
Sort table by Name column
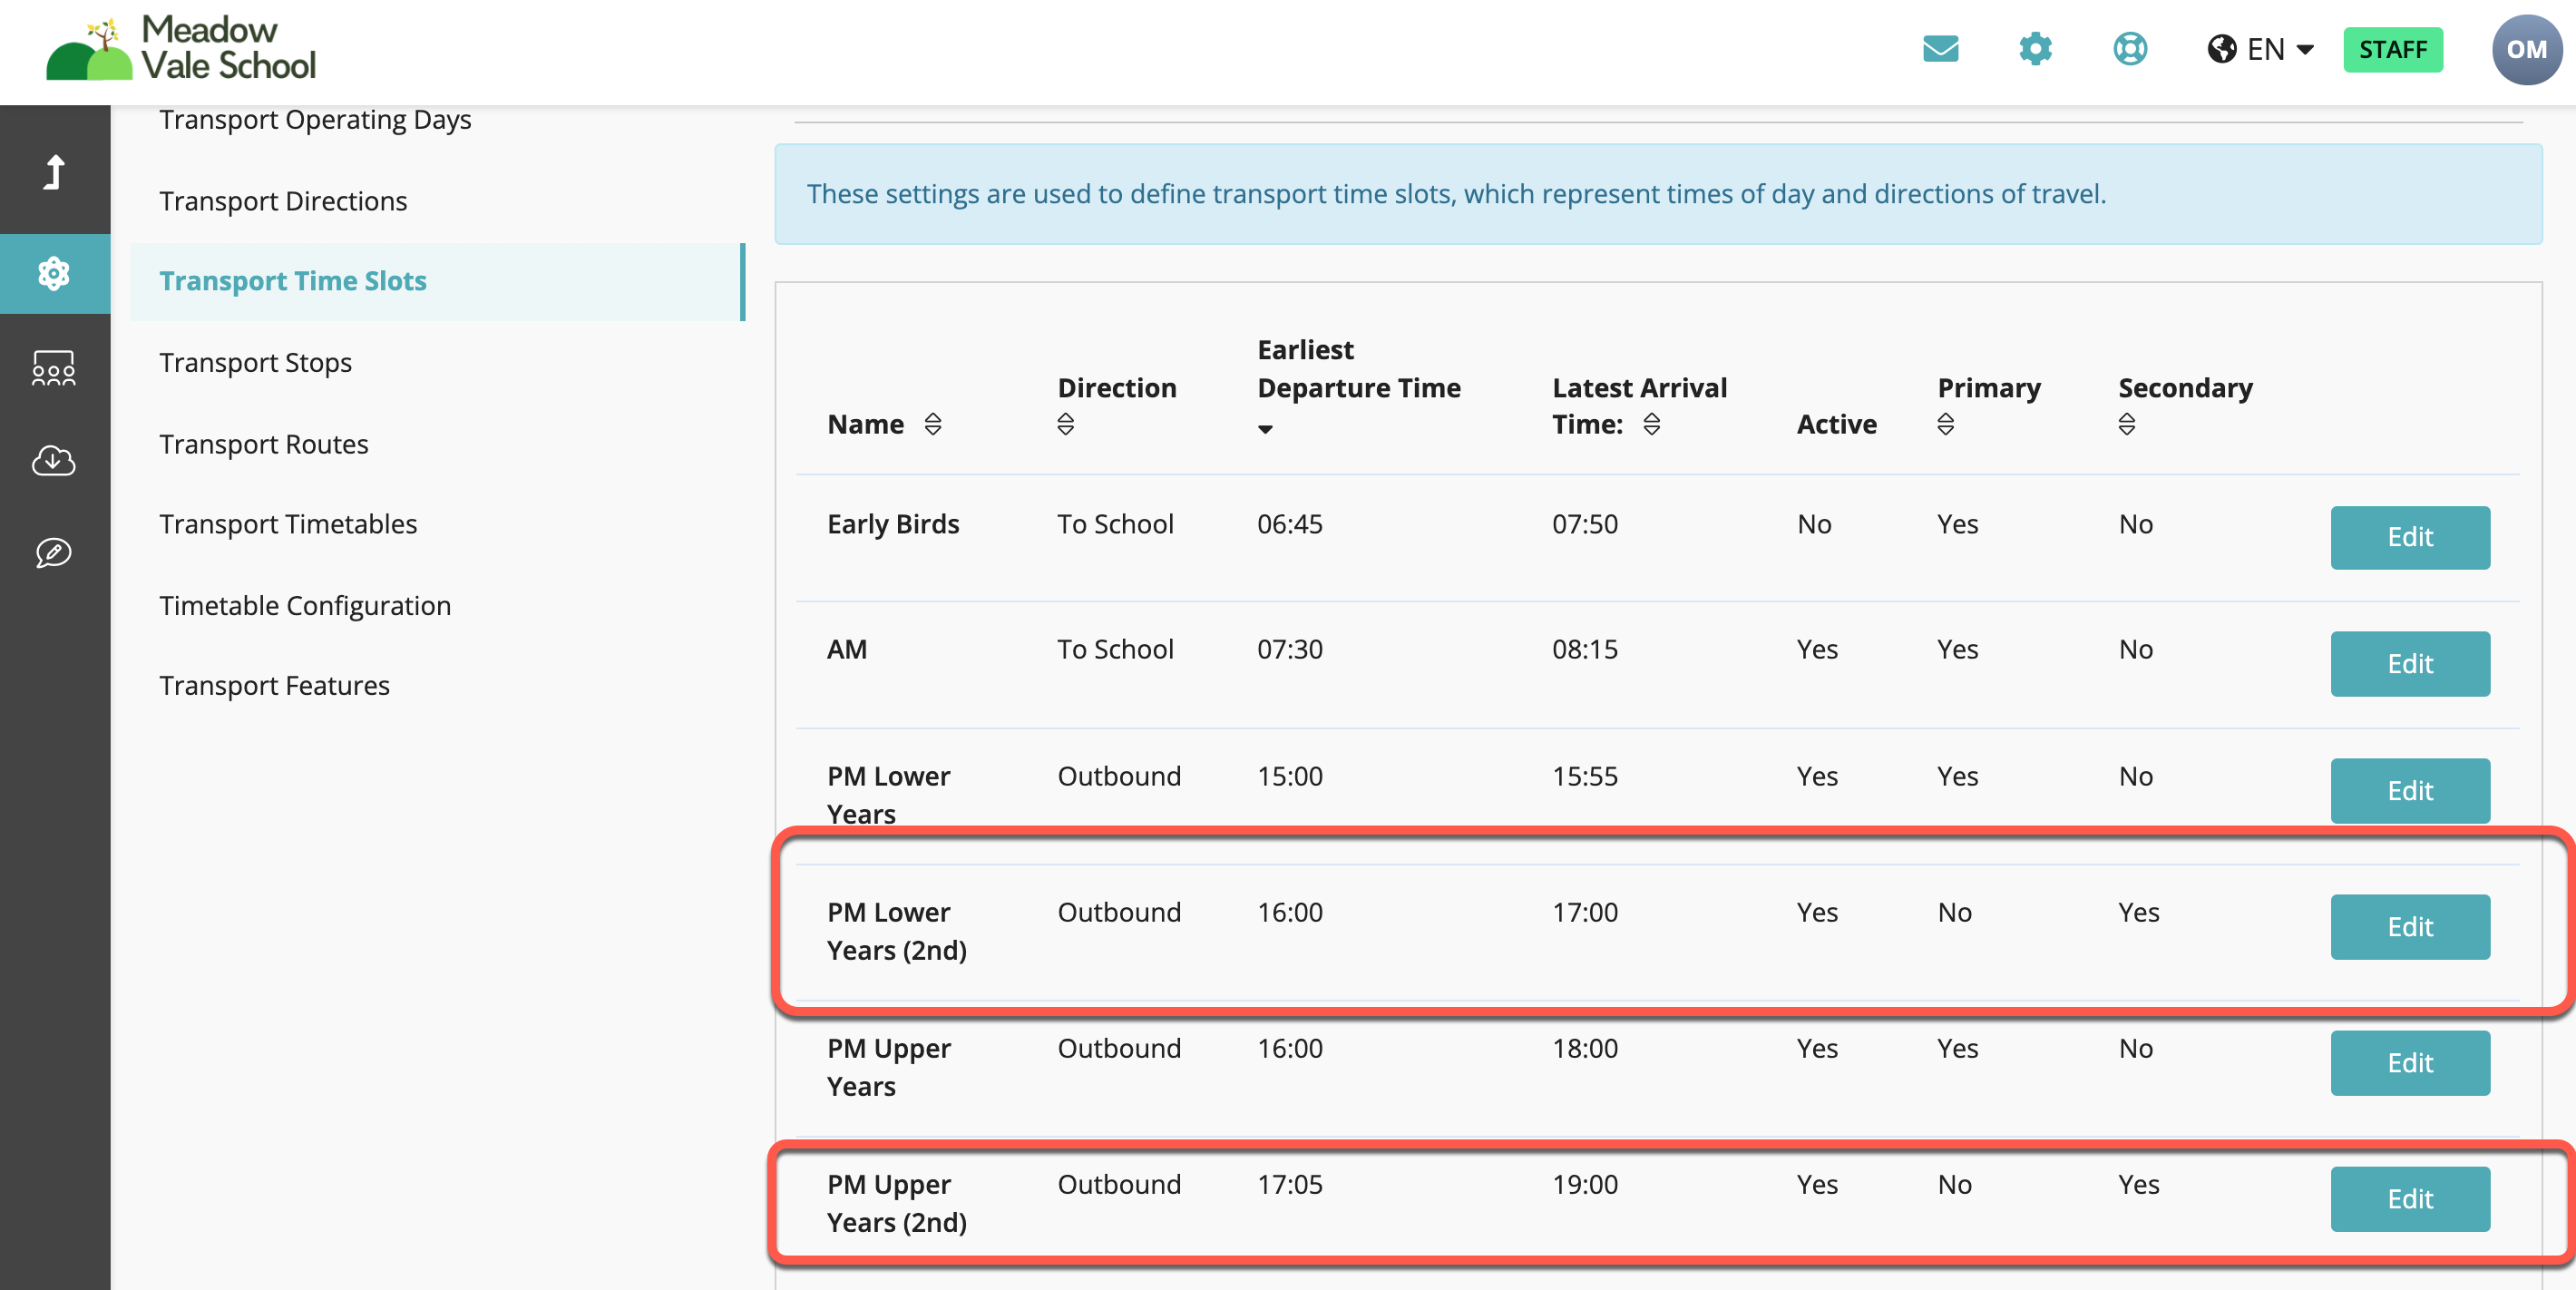coord(932,424)
